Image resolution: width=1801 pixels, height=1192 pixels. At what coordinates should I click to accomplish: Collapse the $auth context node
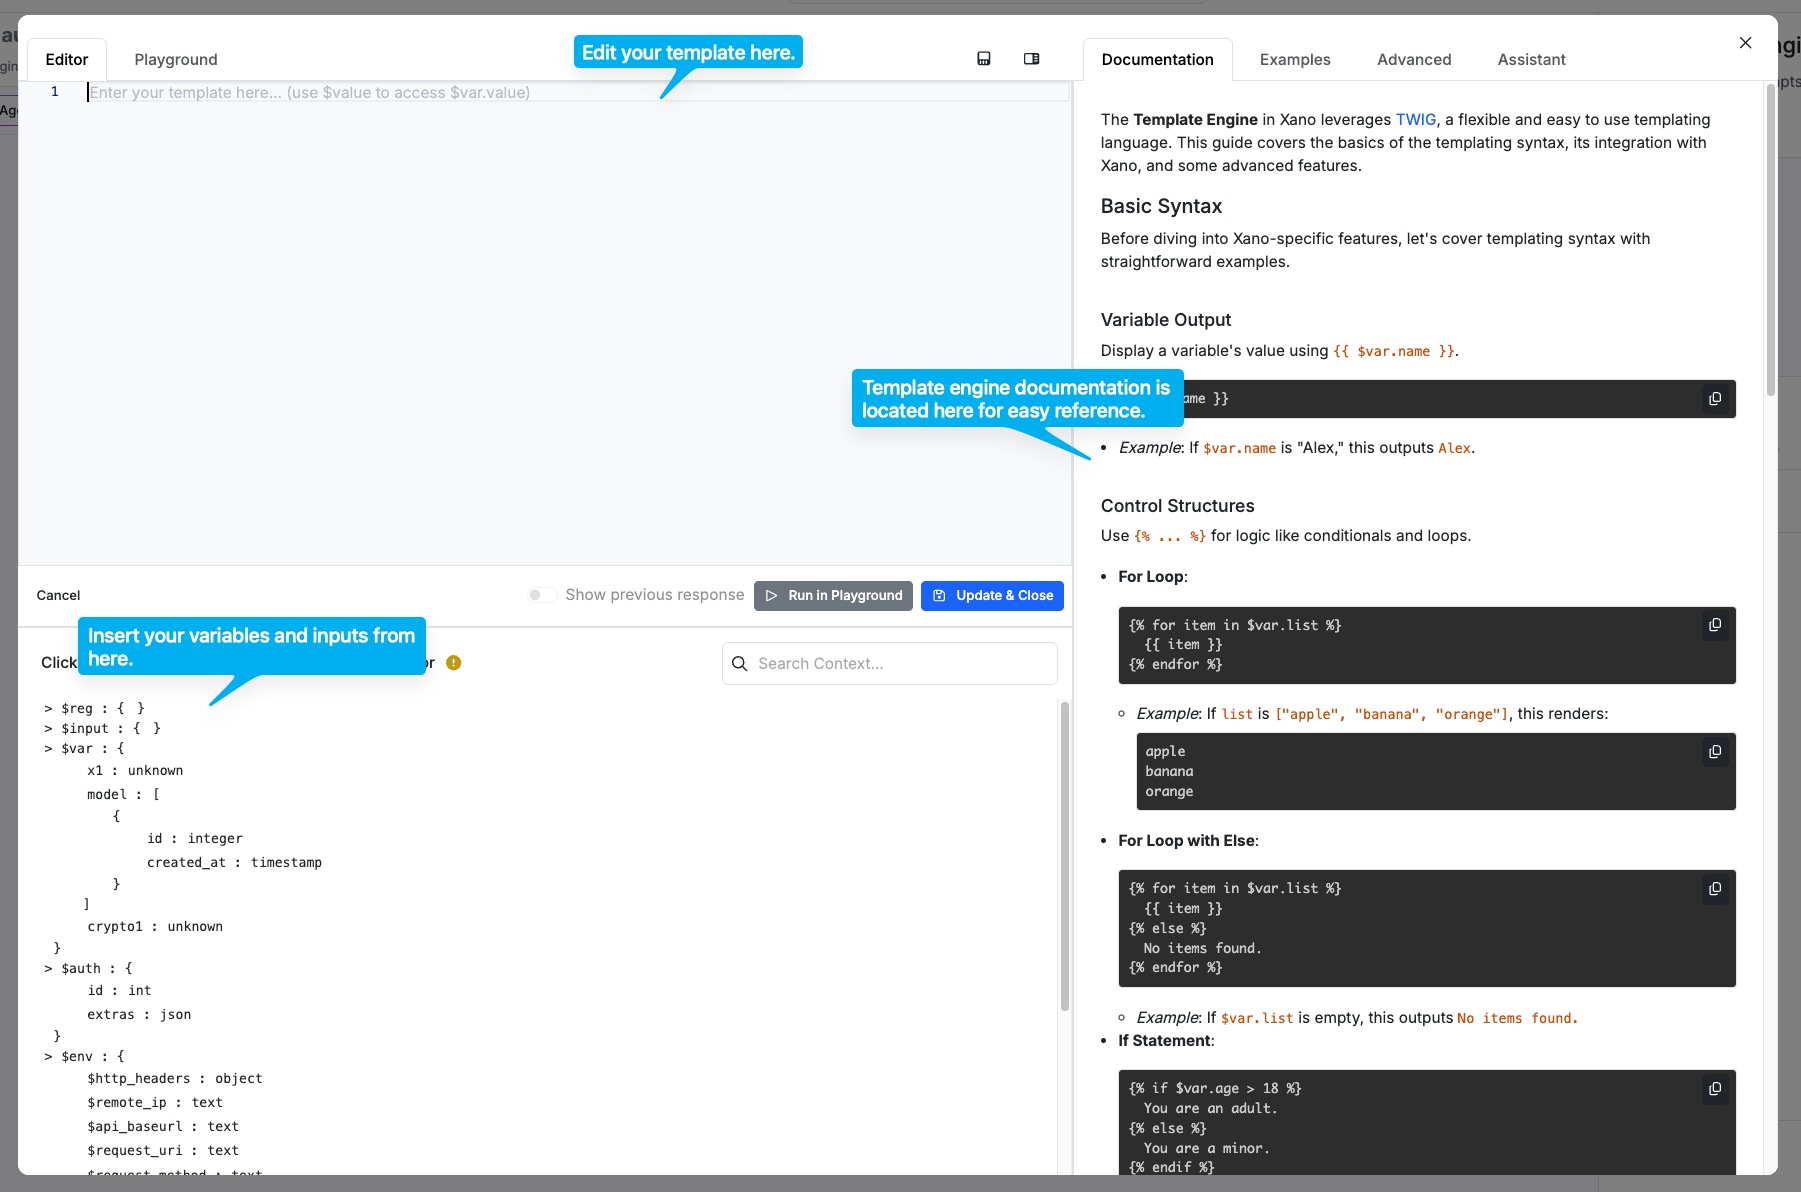click(48, 968)
